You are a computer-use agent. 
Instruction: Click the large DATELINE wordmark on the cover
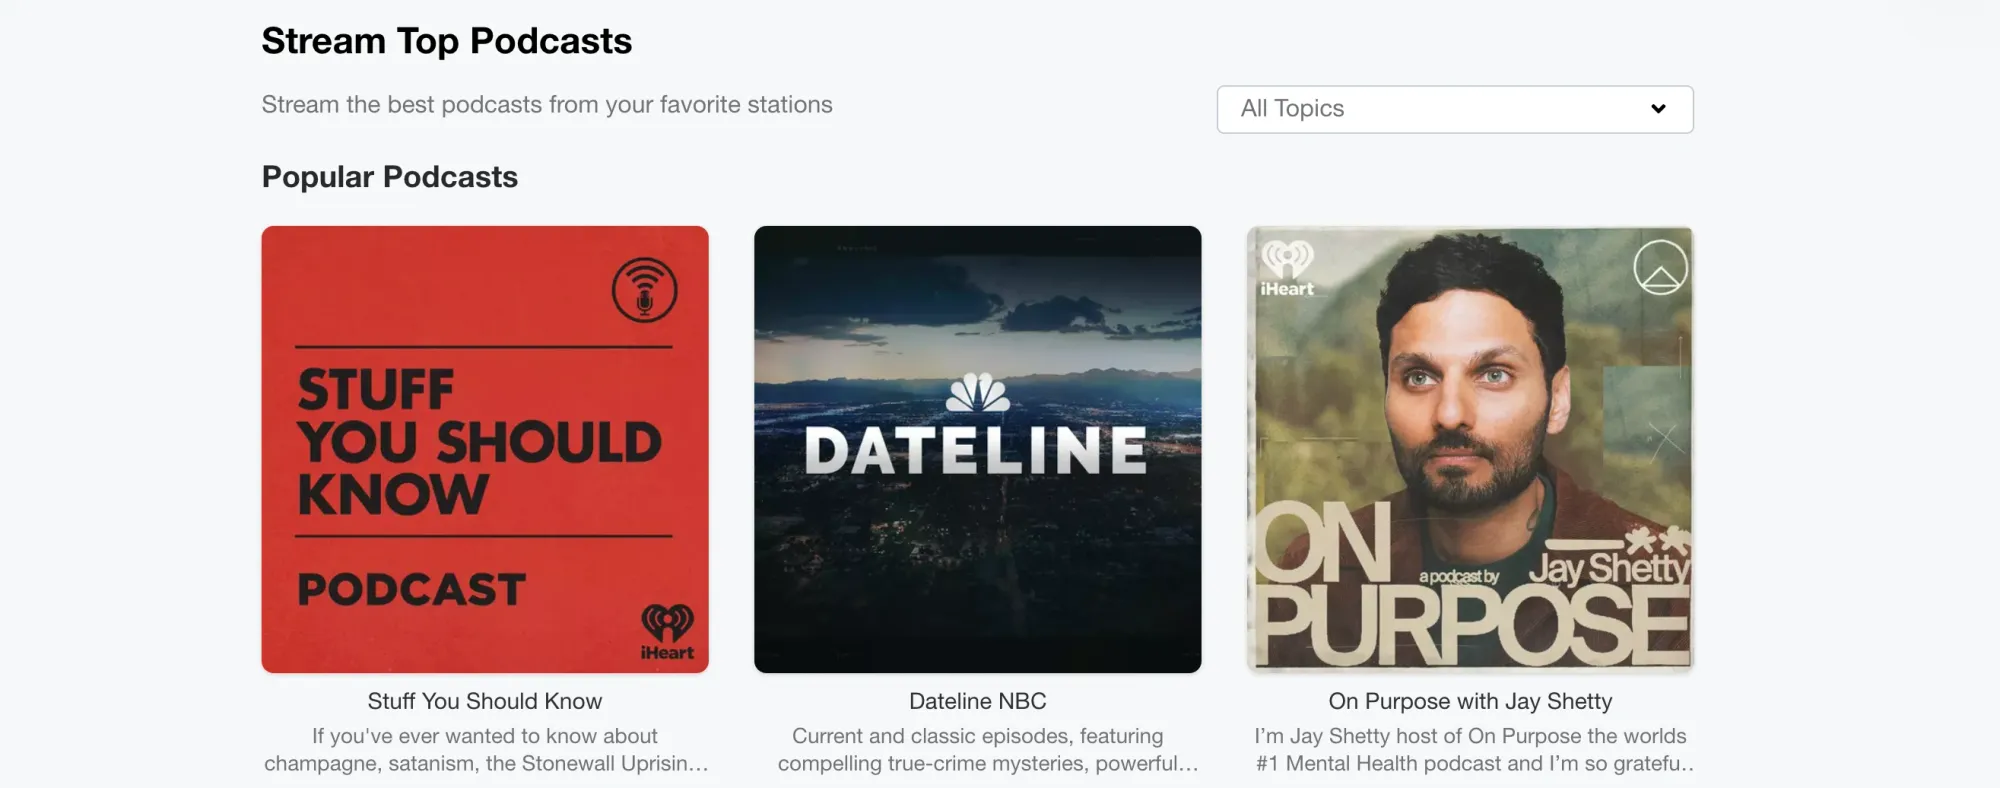(977, 451)
